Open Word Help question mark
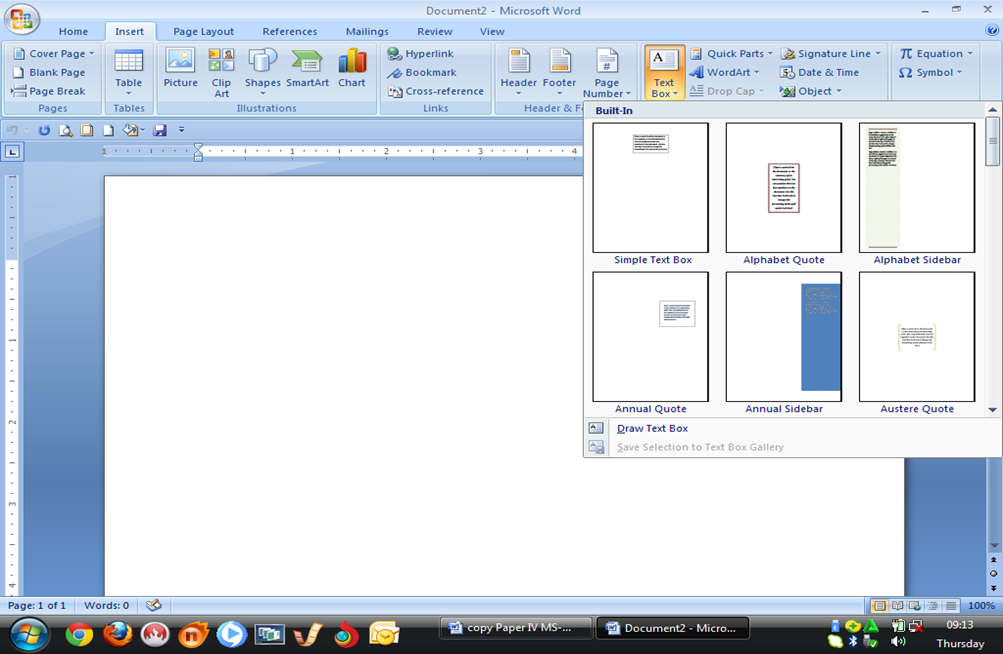 [x=992, y=30]
